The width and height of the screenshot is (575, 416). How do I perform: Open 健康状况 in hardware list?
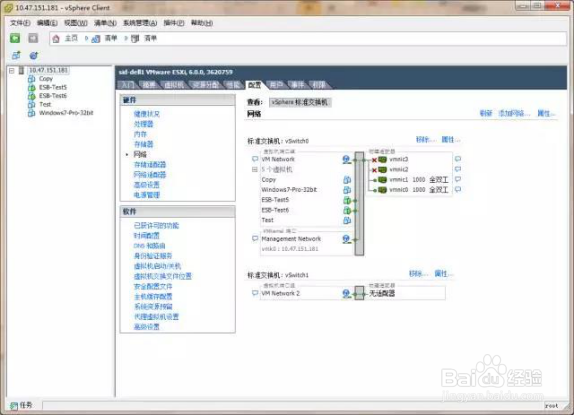tap(147, 114)
